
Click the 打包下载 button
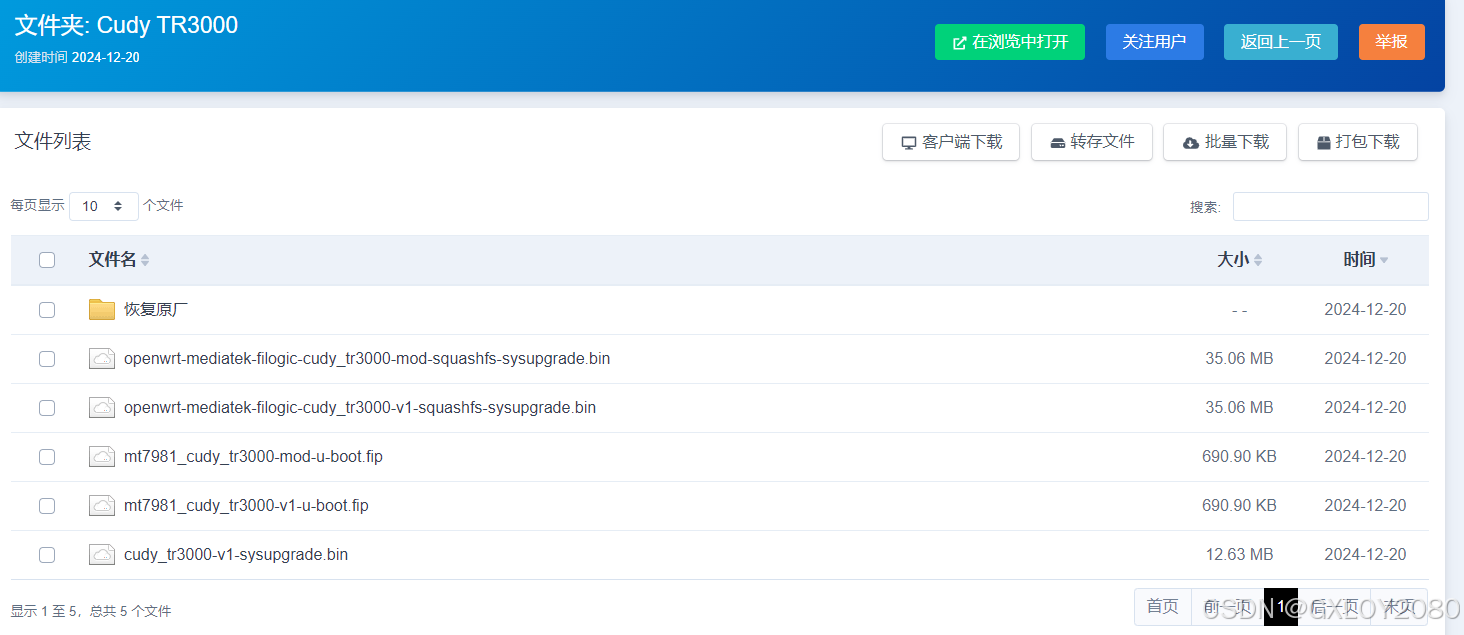(x=1358, y=142)
